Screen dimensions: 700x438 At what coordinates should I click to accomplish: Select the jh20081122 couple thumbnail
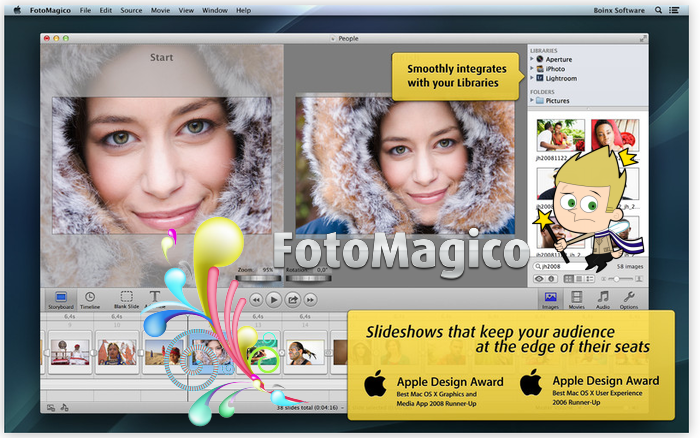click(x=560, y=135)
